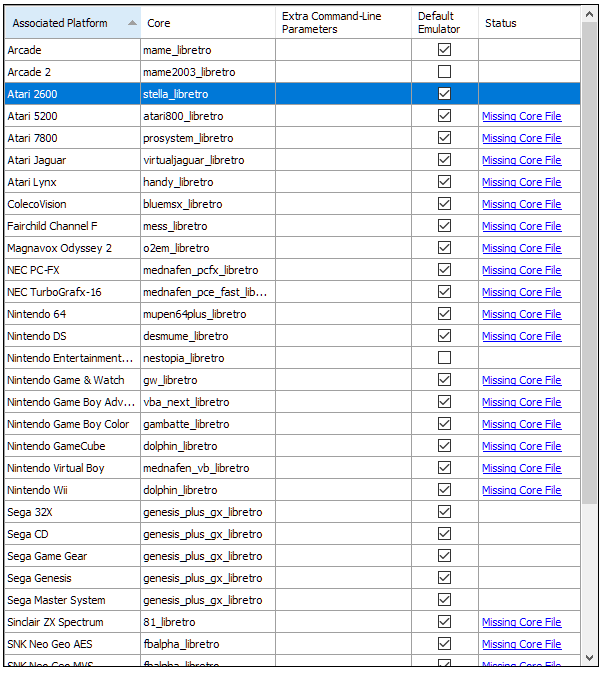Screen dimensions: 606x673
Task: Select the Sega Master System platform cell
Action: [73, 600]
